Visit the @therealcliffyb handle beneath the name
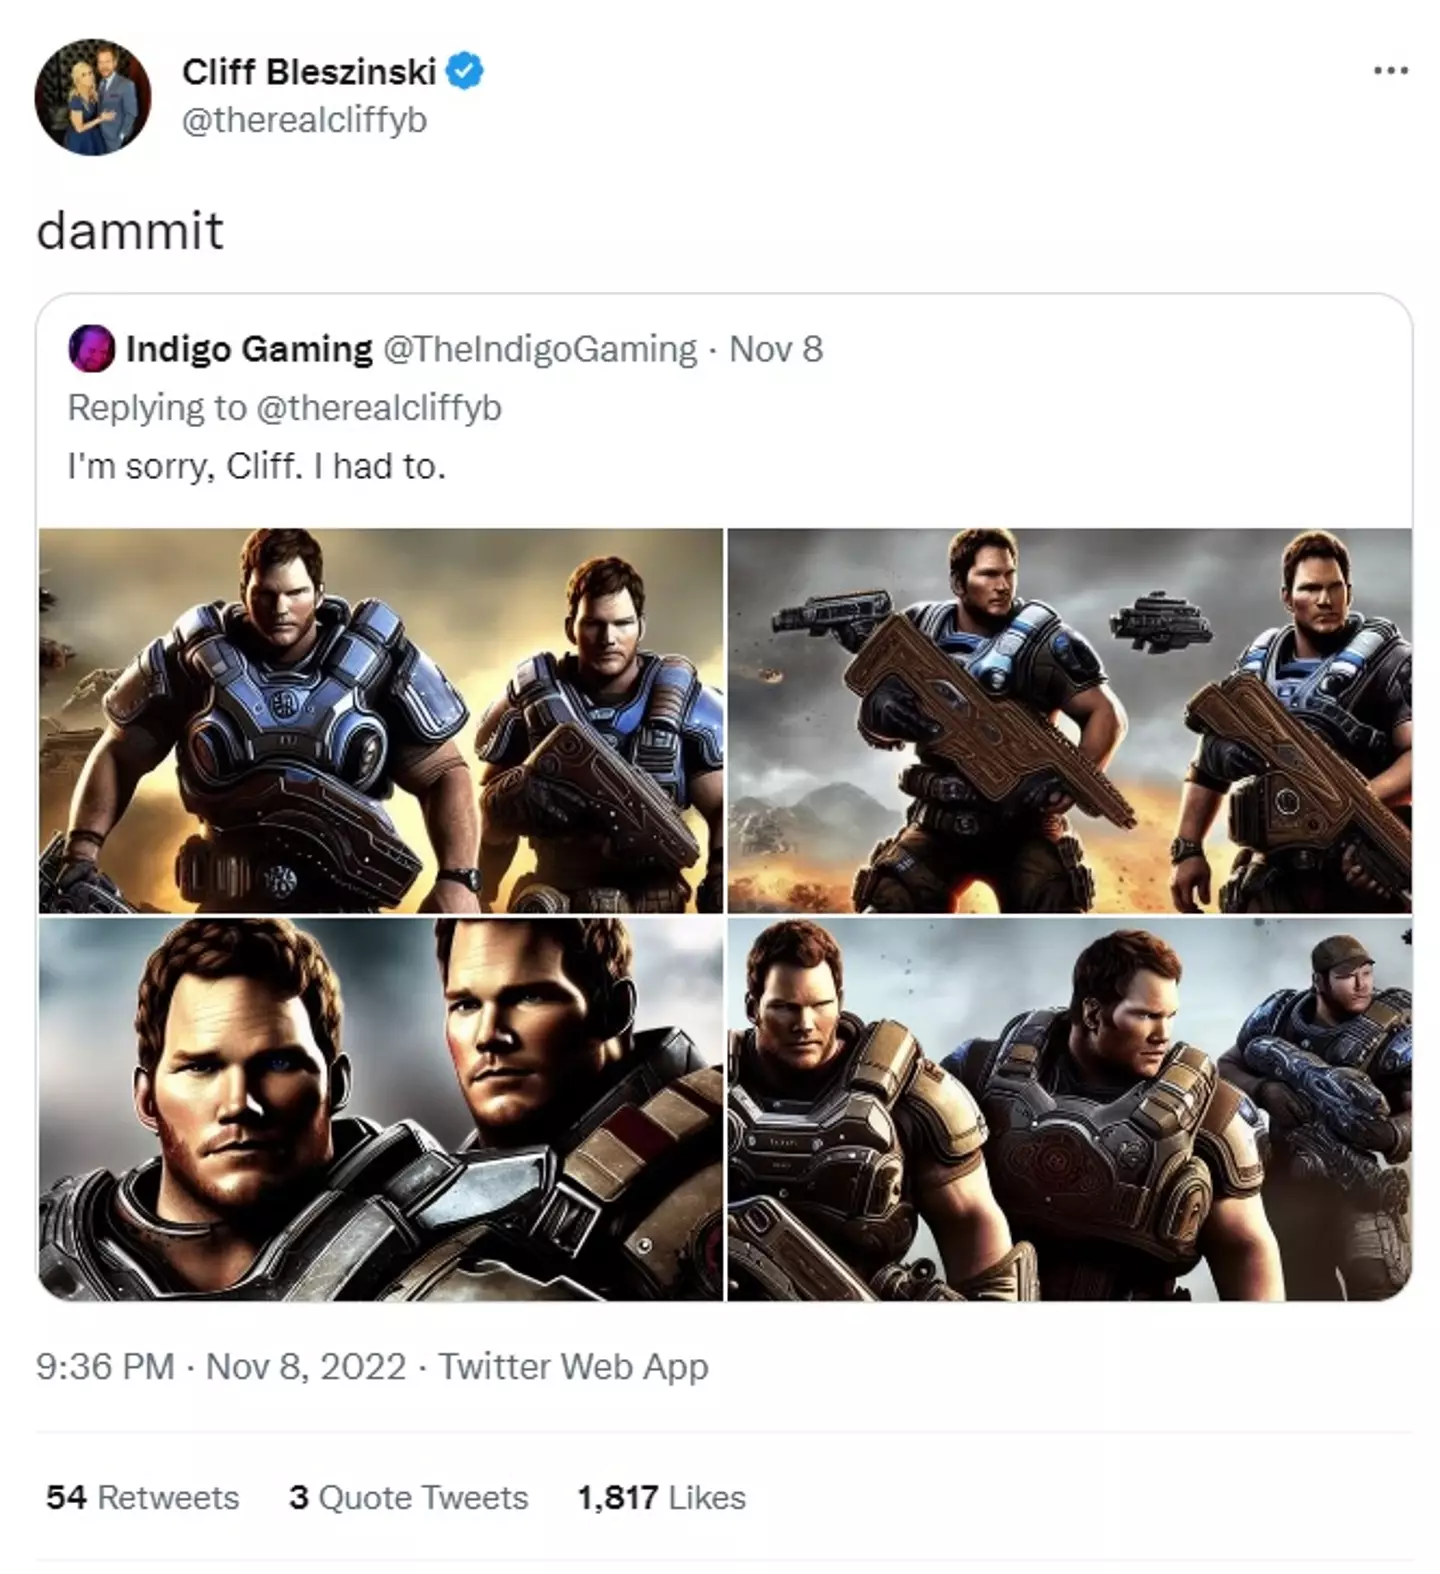 tap(304, 120)
